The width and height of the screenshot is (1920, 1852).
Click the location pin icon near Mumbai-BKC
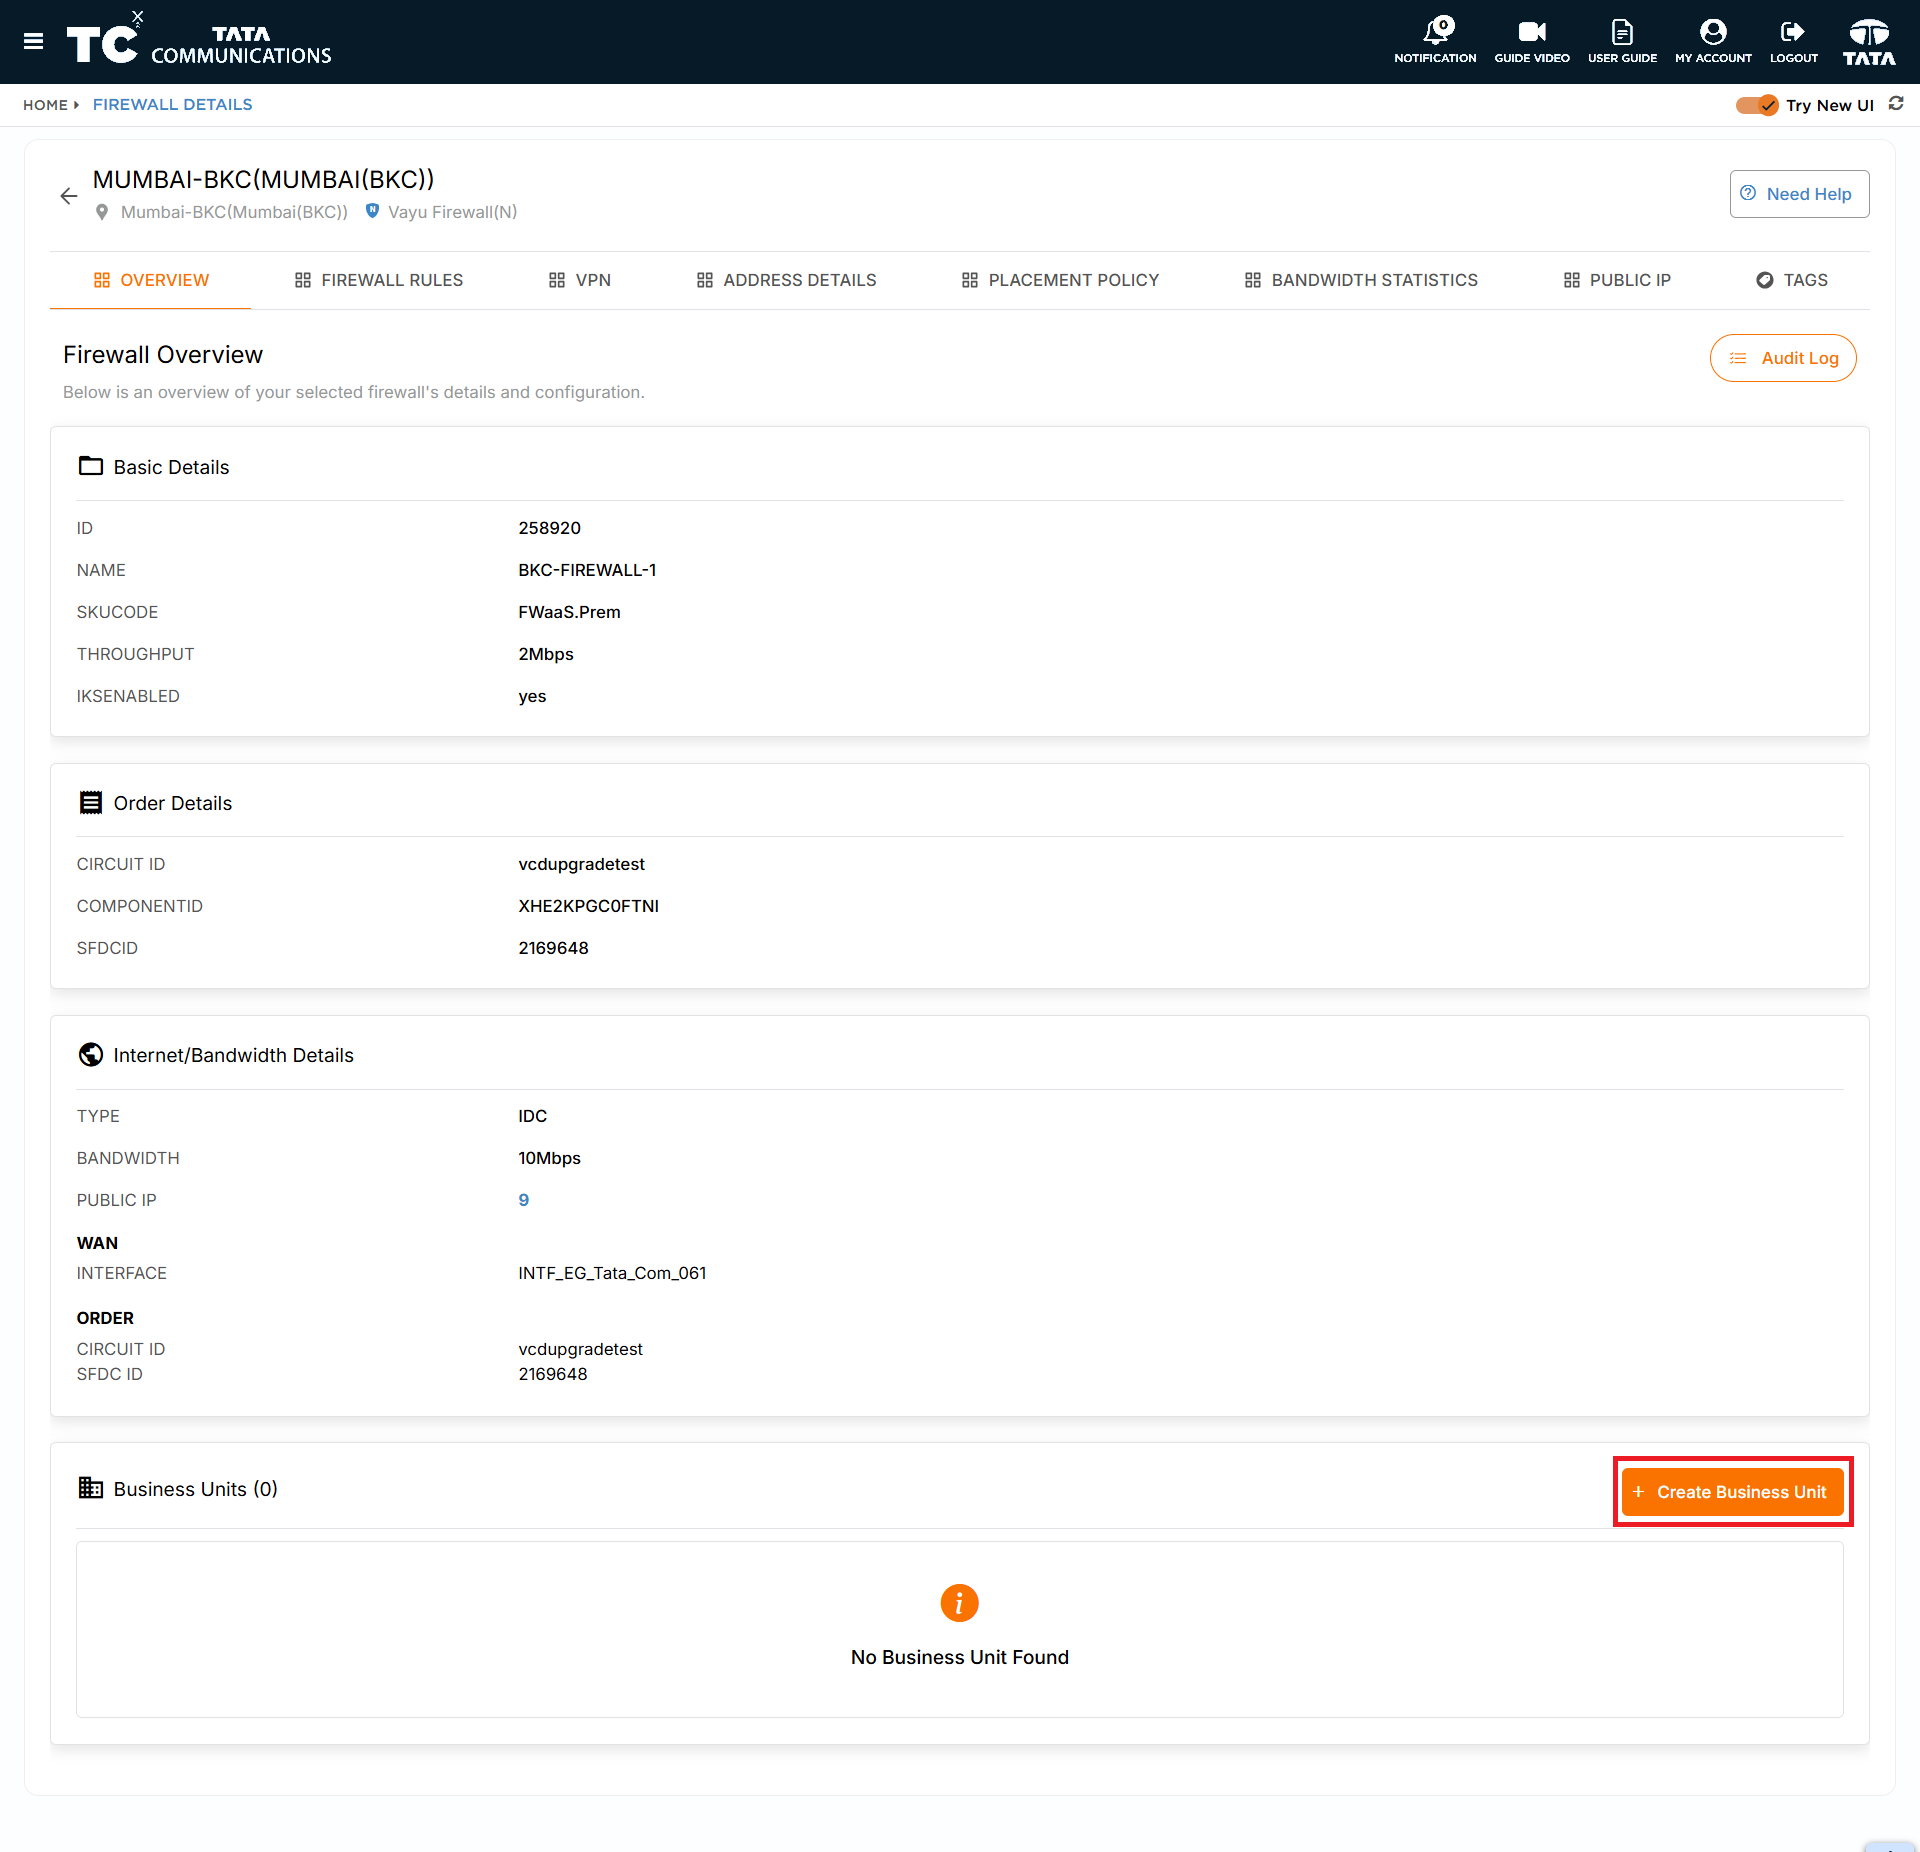[102, 212]
